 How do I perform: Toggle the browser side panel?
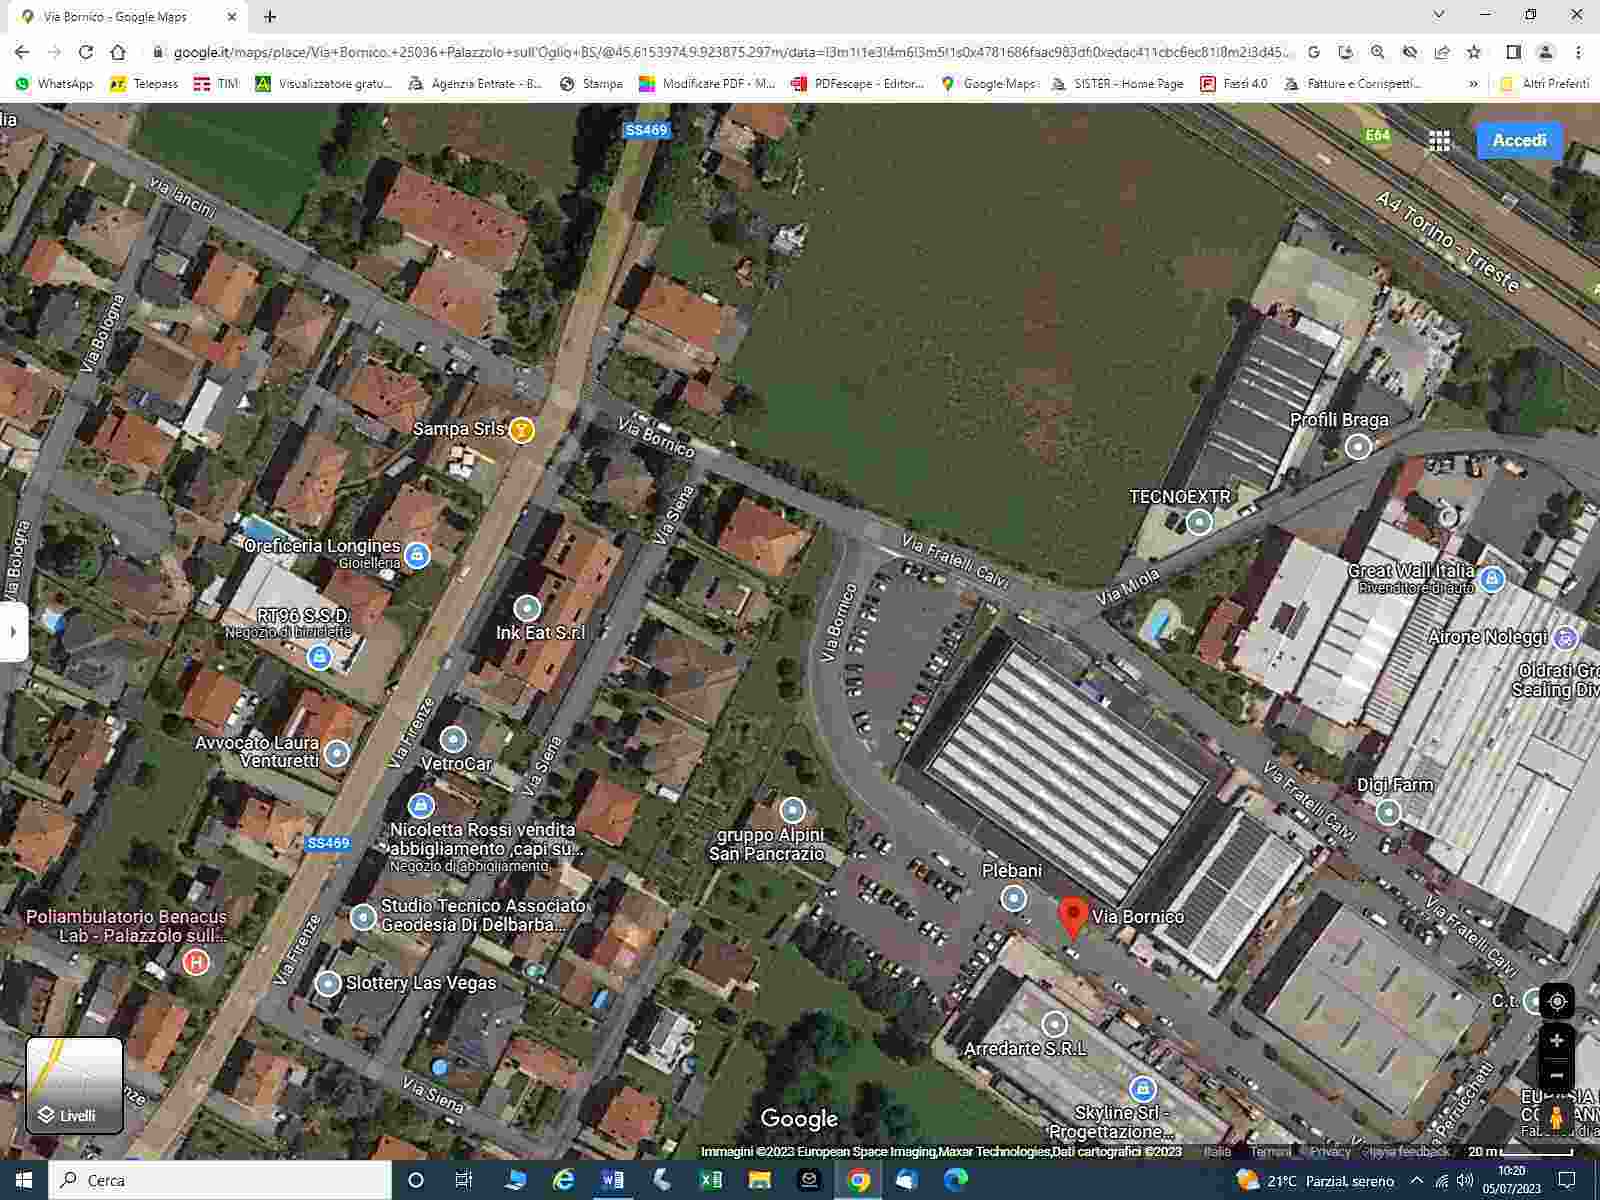tap(1513, 52)
